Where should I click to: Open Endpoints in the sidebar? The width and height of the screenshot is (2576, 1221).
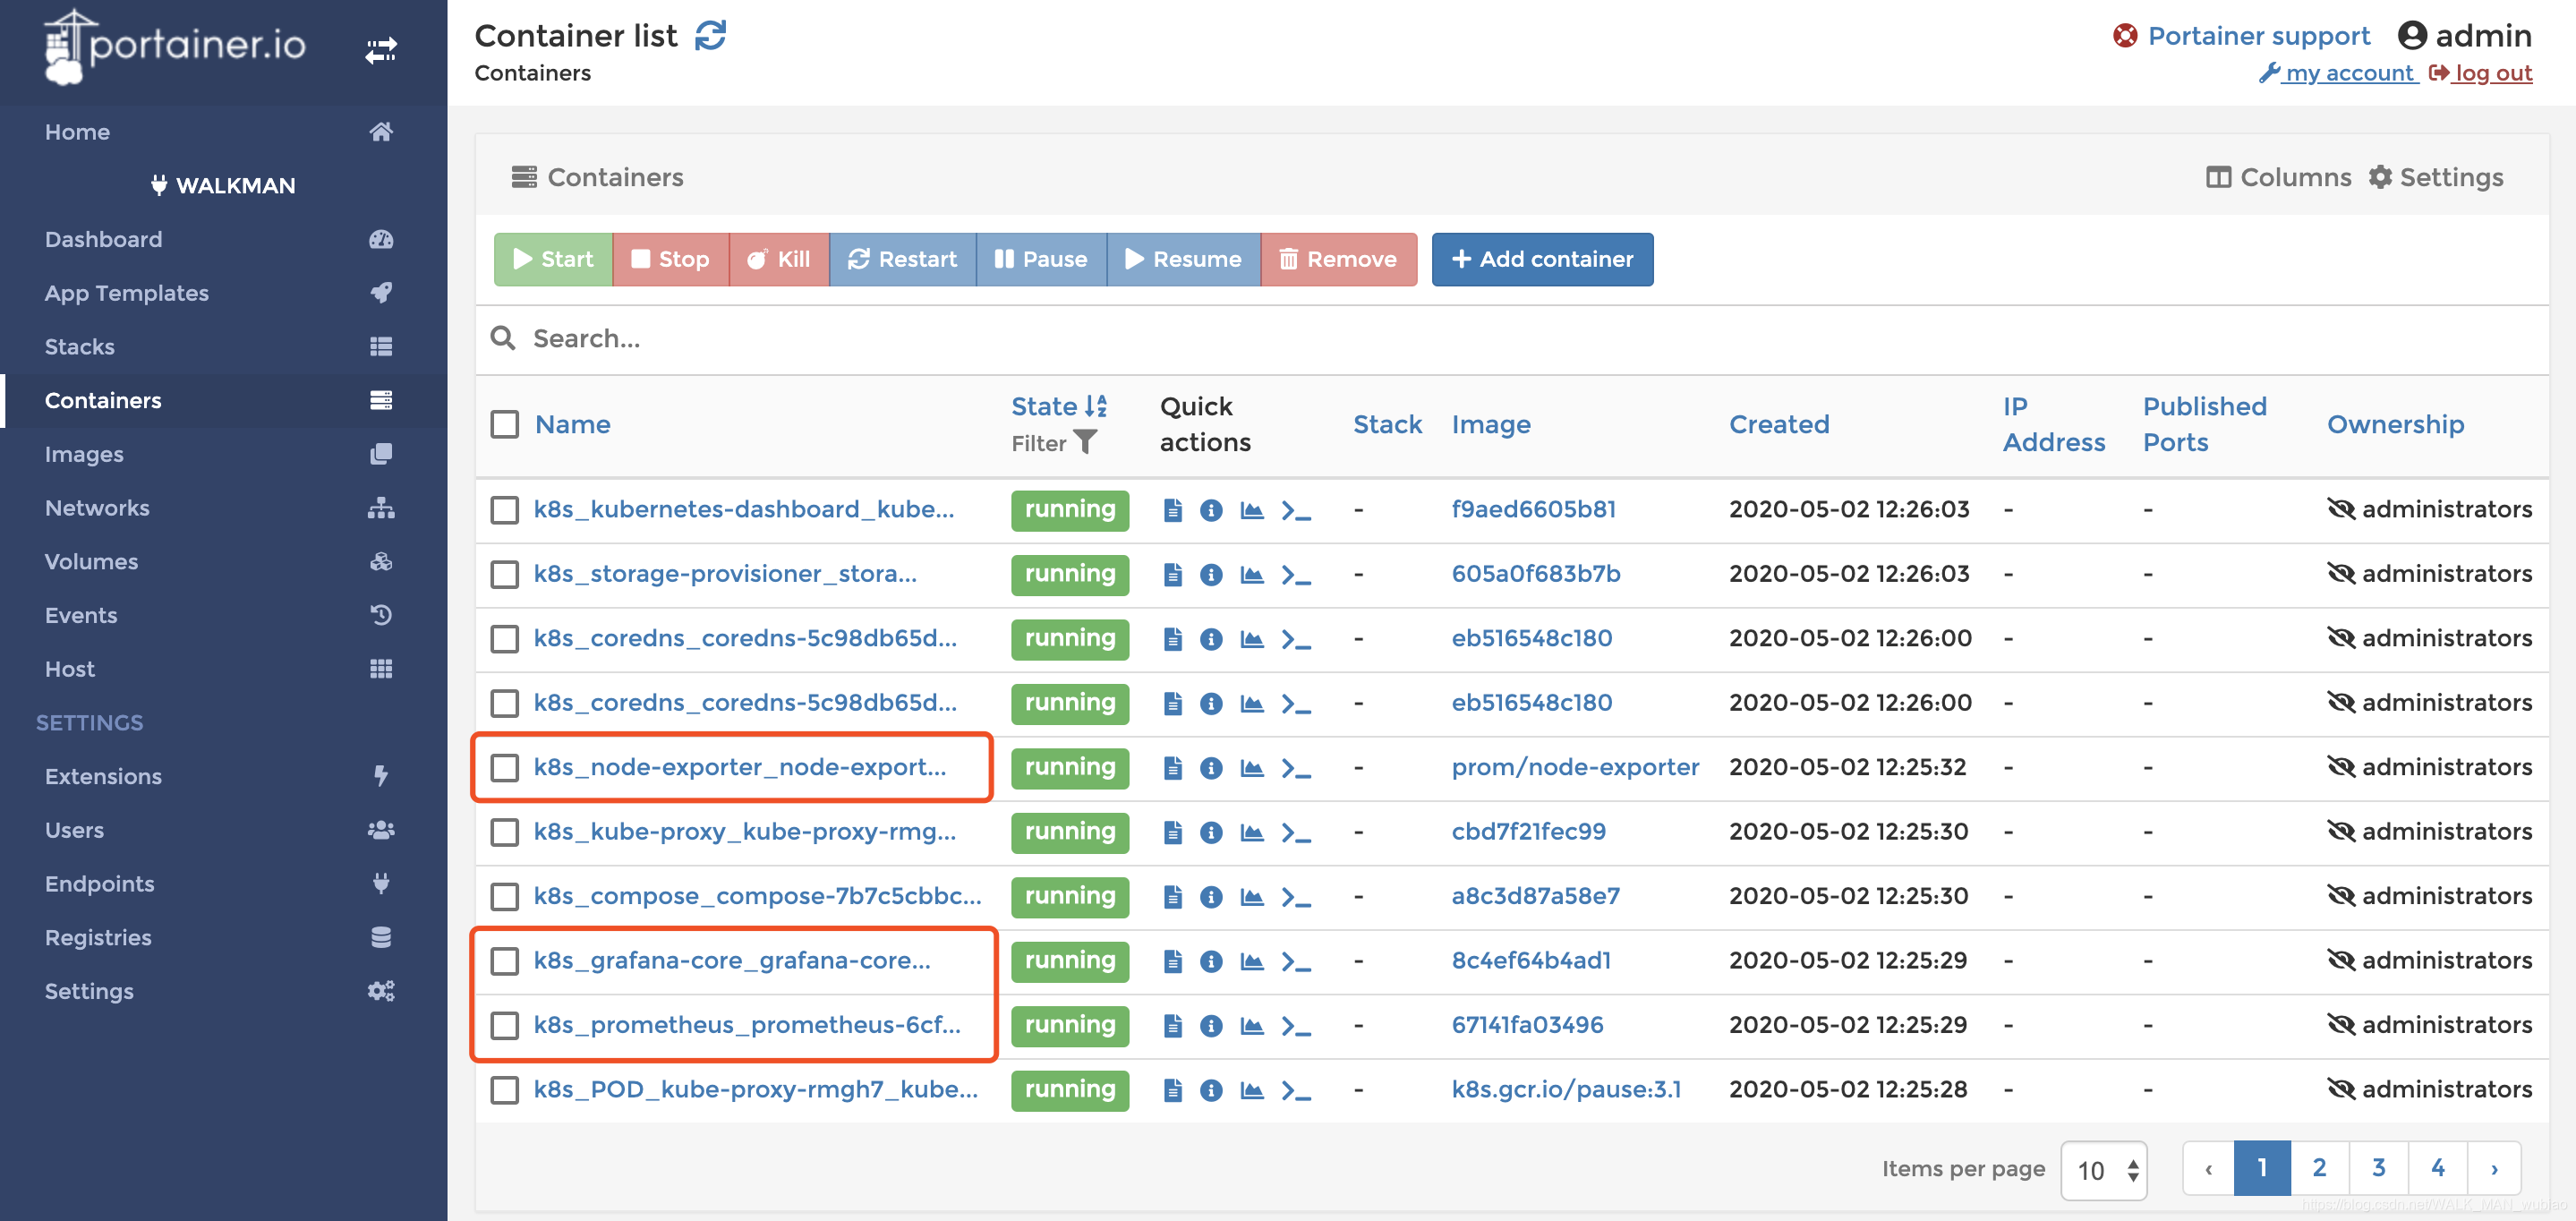tap(224, 884)
